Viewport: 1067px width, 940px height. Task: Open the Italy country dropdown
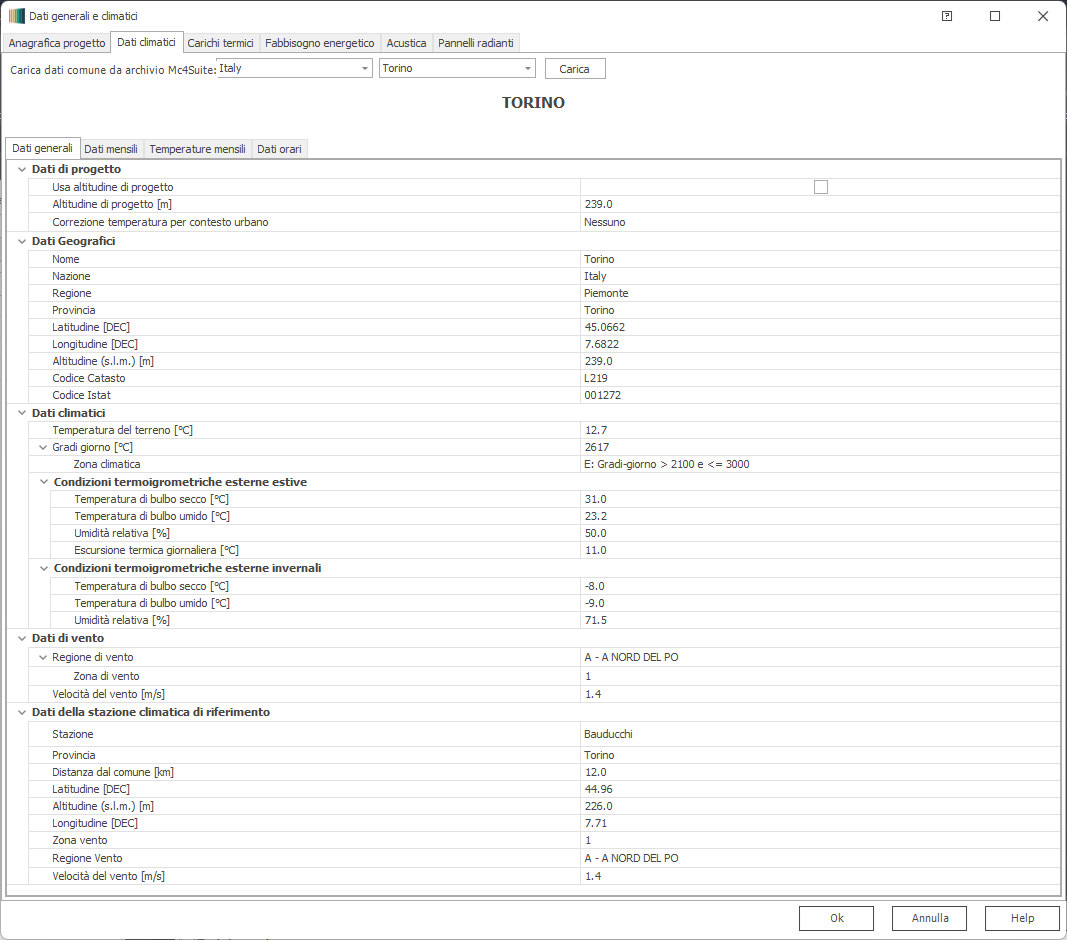(x=365, y=69)
